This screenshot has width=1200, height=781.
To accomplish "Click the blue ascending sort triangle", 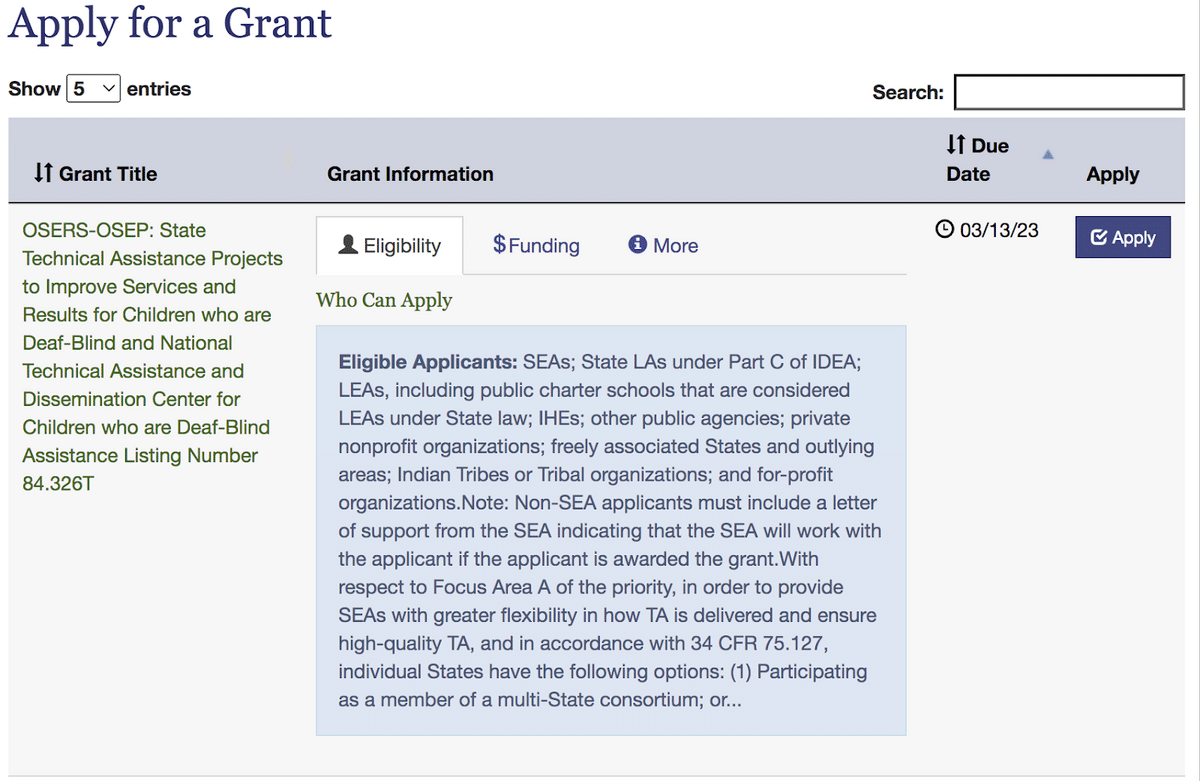I will coord(1048,154).
